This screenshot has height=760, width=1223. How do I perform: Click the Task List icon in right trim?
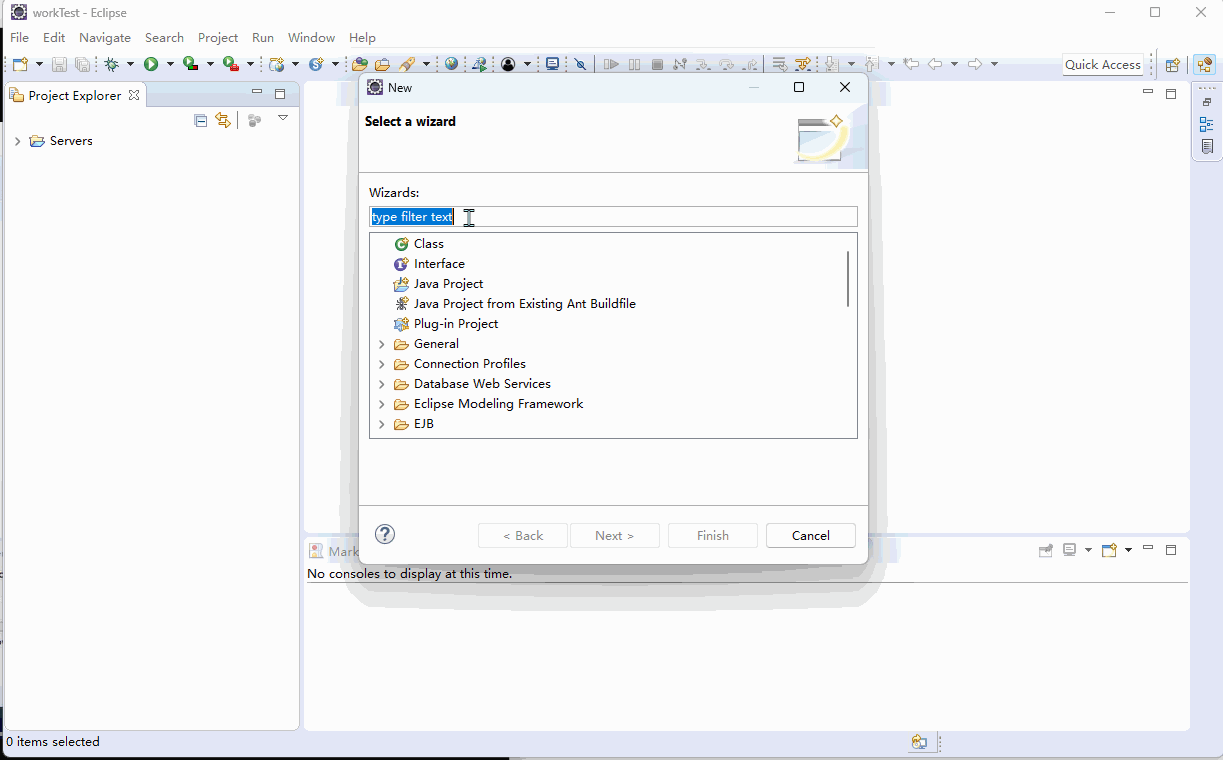click(x=1207, y=146)
